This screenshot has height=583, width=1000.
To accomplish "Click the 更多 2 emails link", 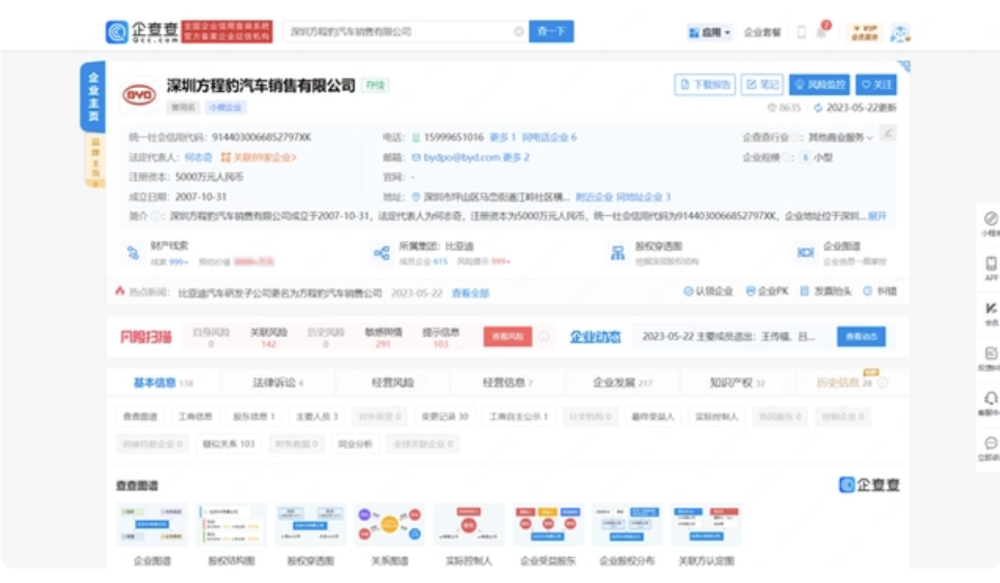I will click(516, 157).
